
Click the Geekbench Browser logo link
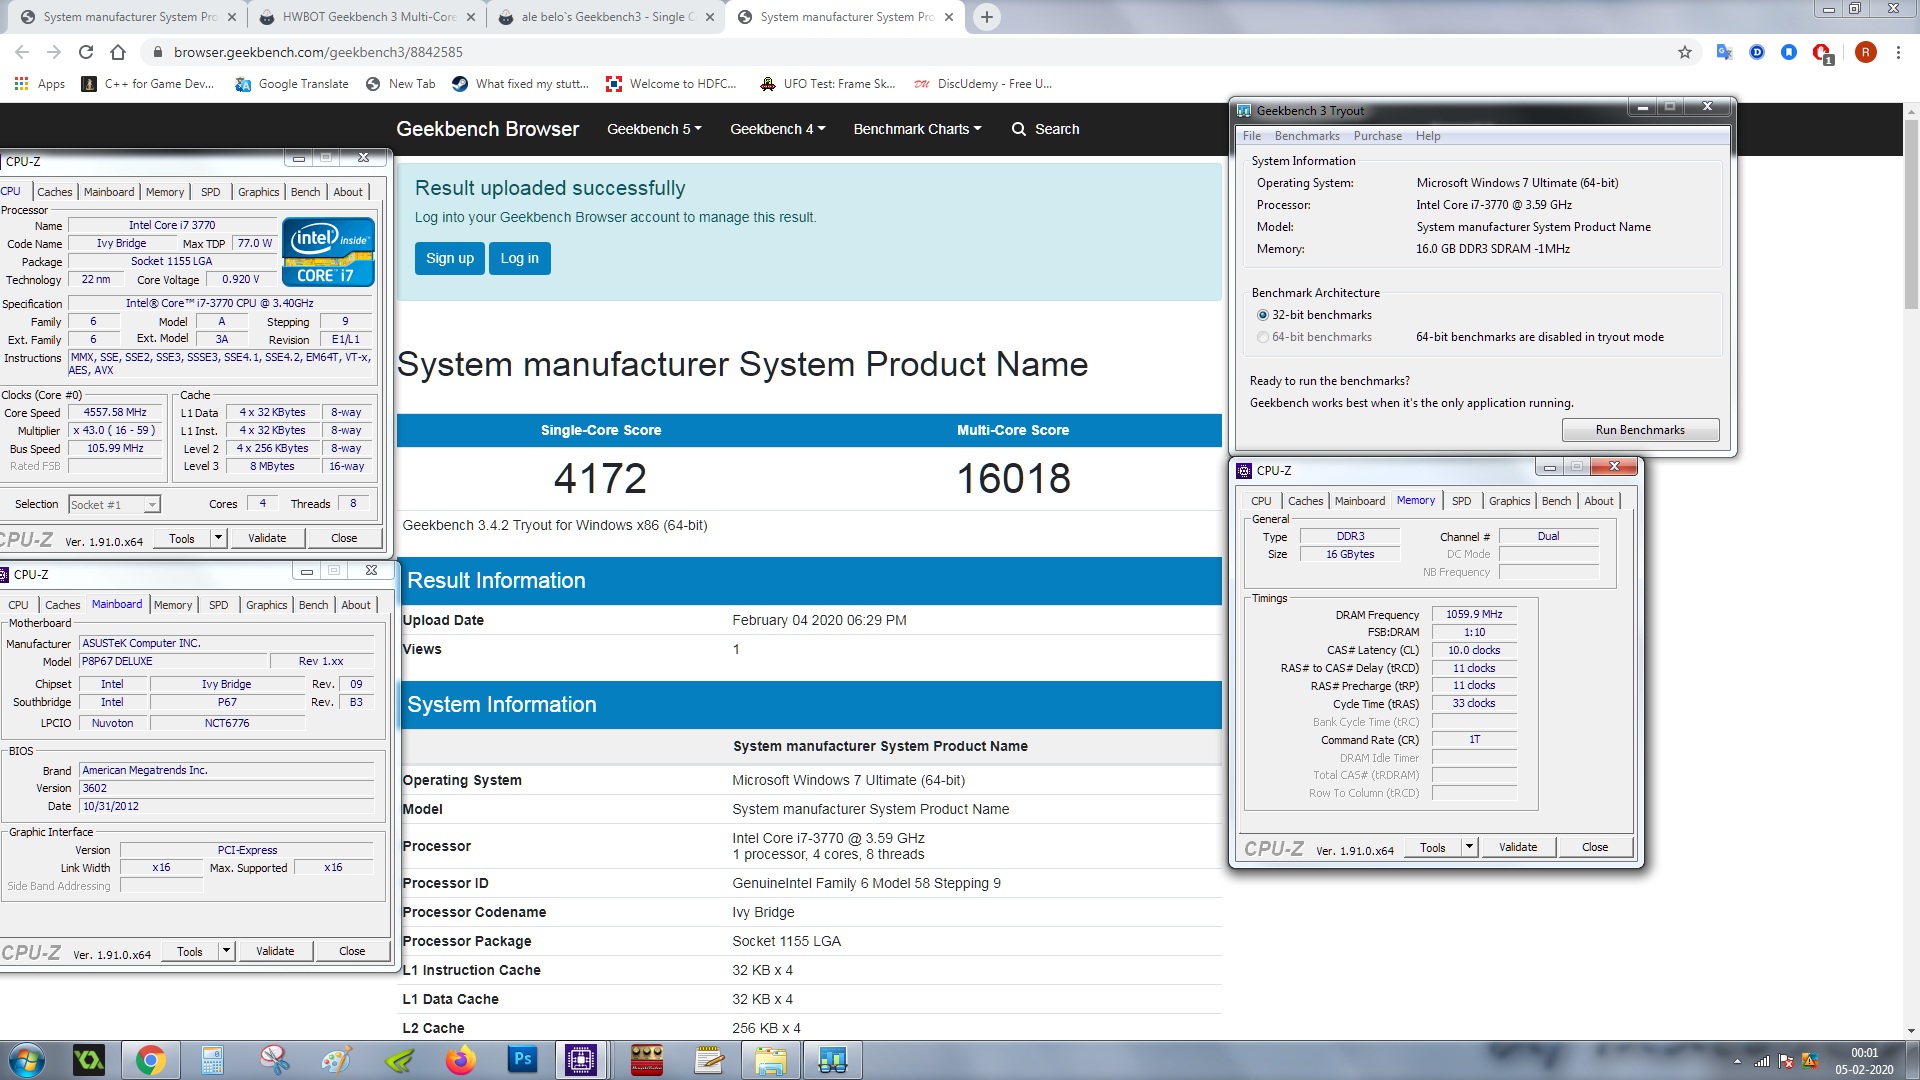point(487,129)
